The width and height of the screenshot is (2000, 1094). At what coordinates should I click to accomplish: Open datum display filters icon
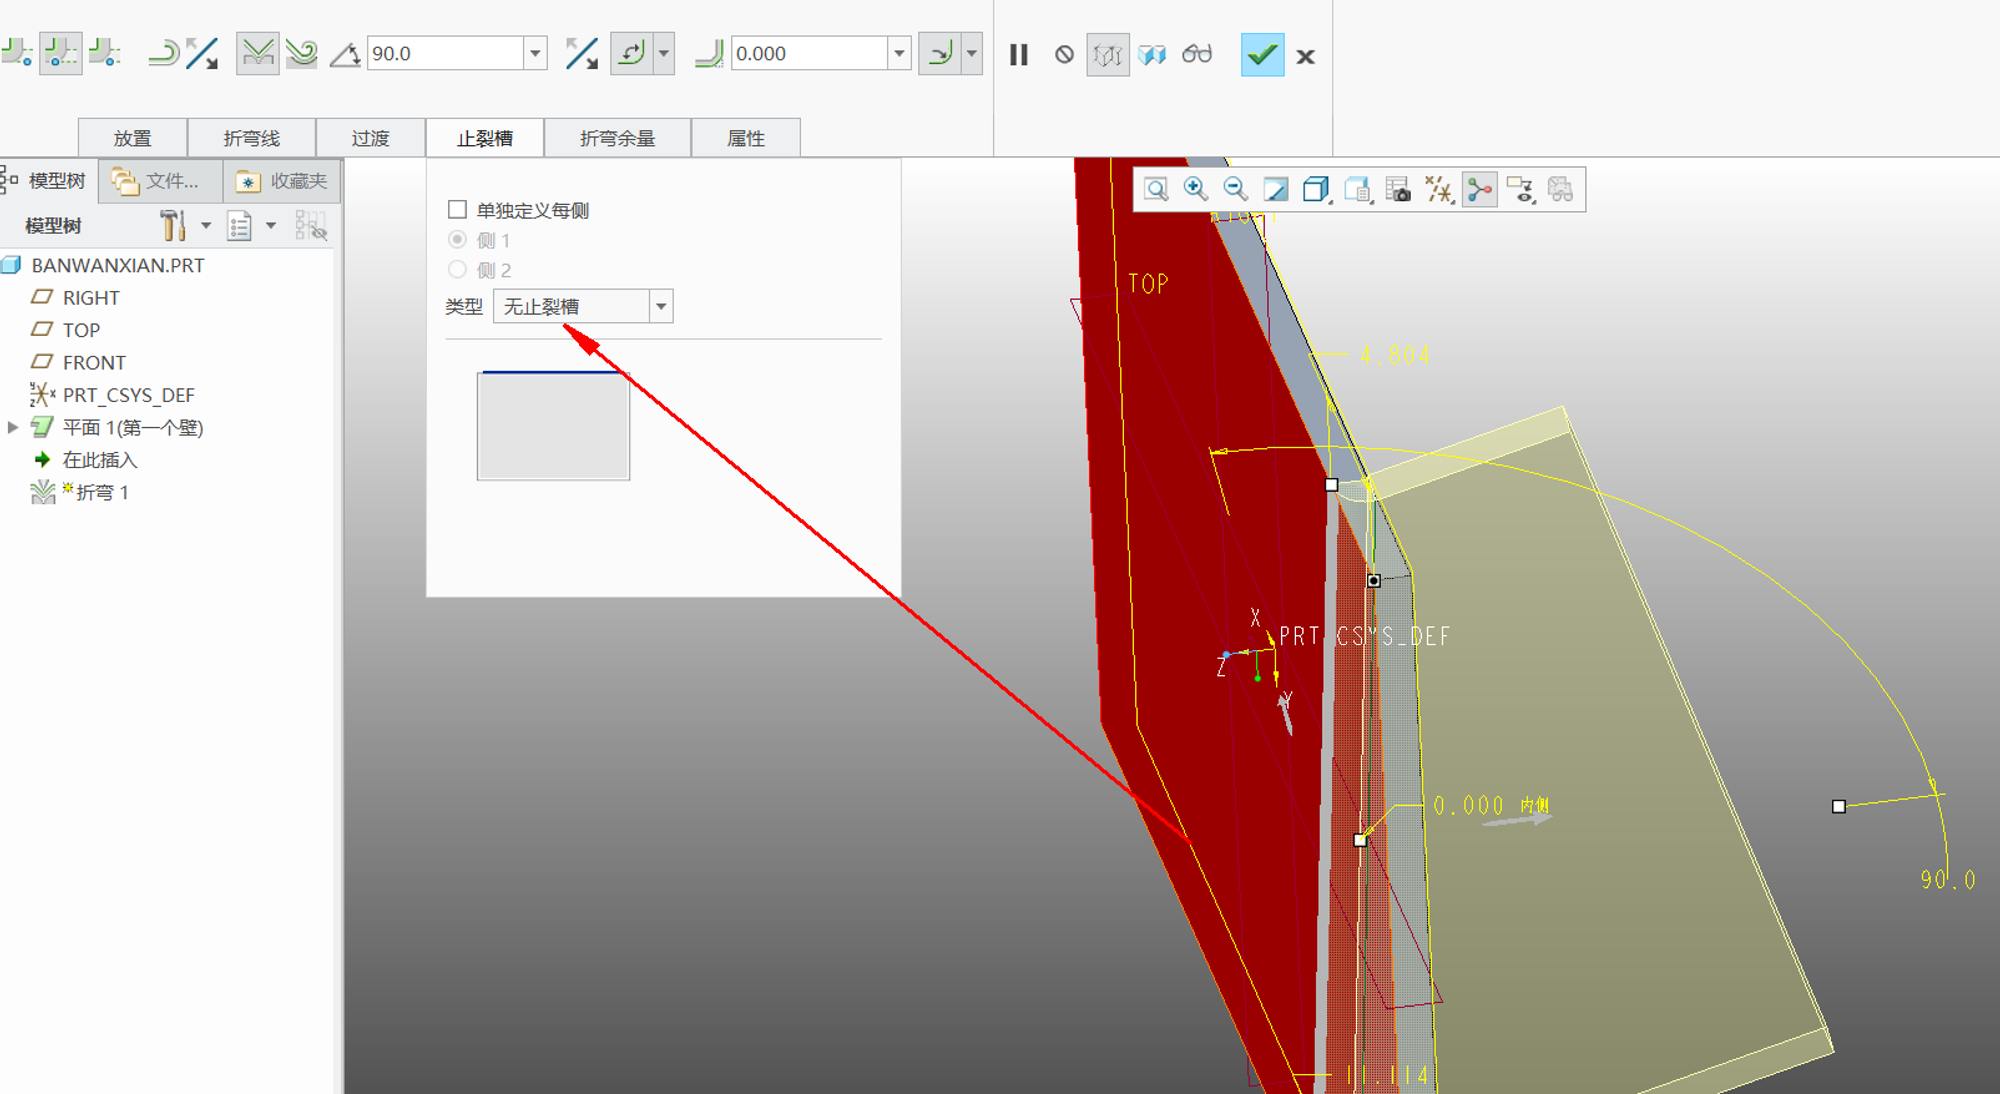[1439, 189]
